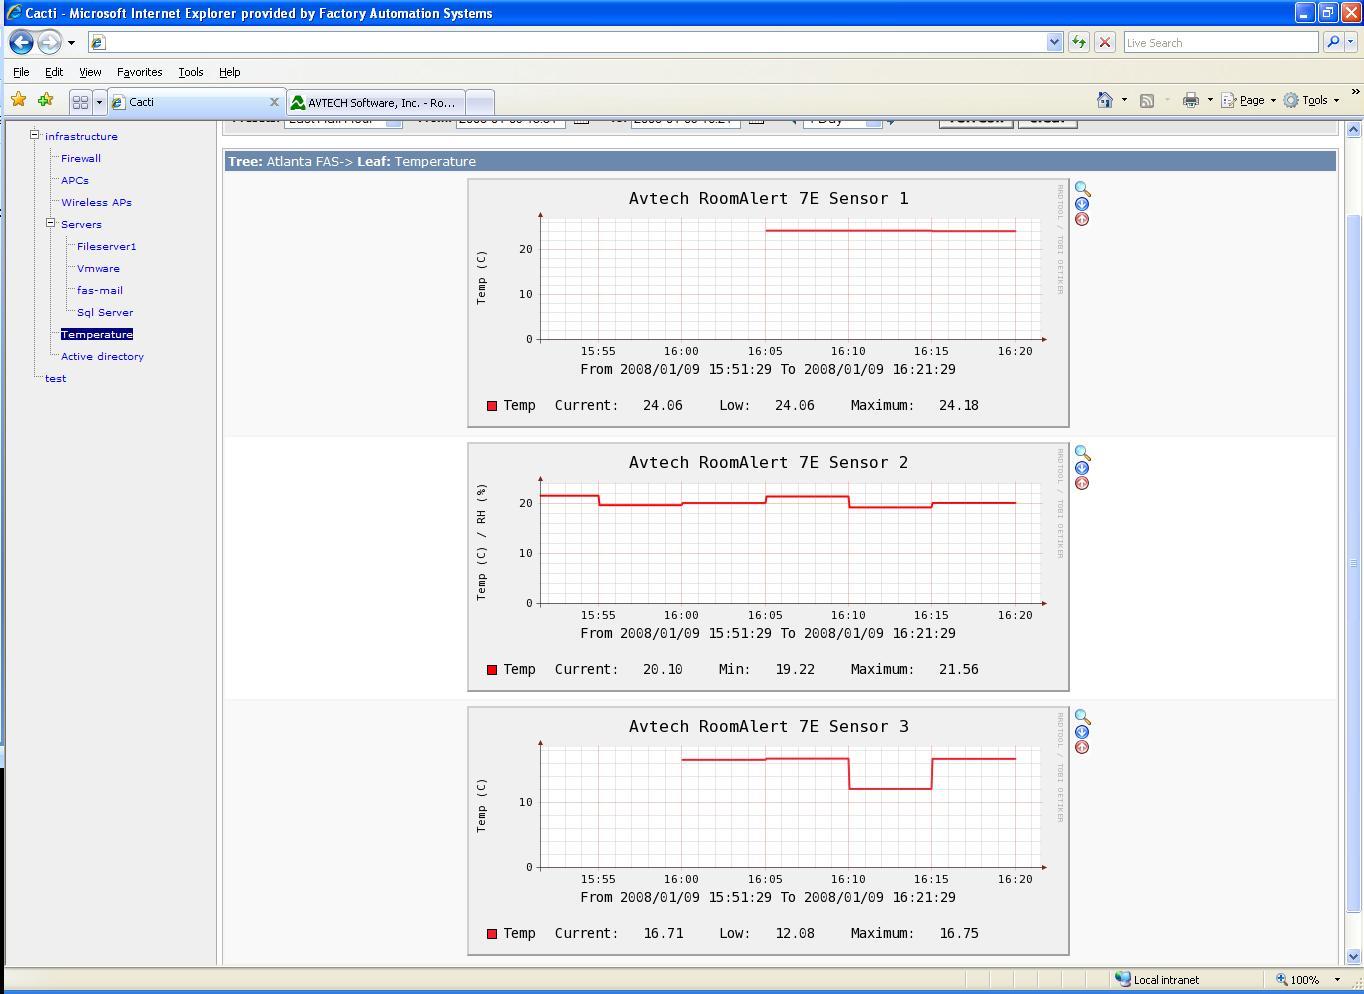Expand toolbar overflow chevron
Viewport: 1364px width, 994px height.
pos(1355,92)
